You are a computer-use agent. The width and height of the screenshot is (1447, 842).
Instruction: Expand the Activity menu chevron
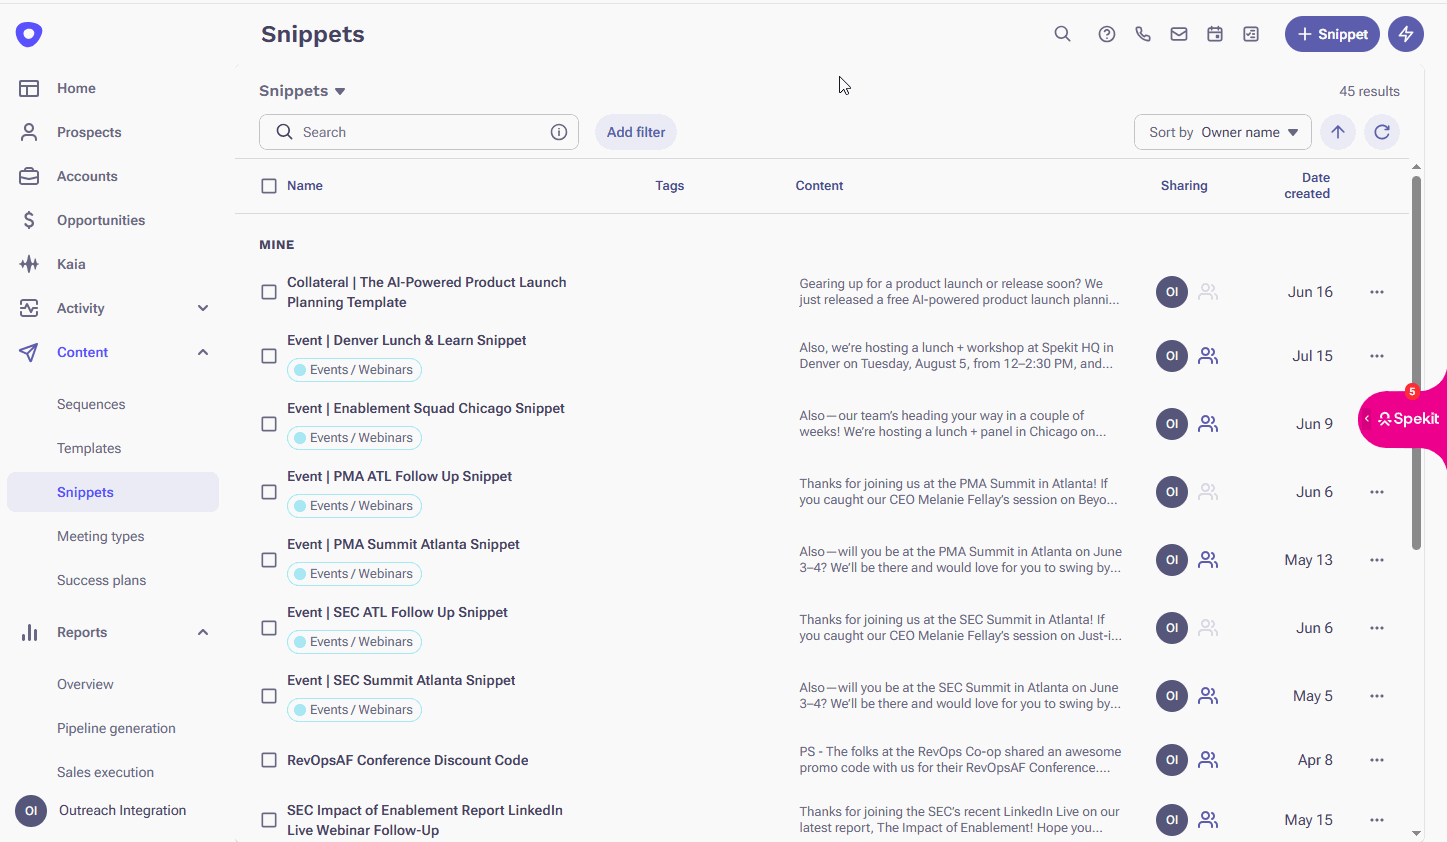[x=203, y=308]
